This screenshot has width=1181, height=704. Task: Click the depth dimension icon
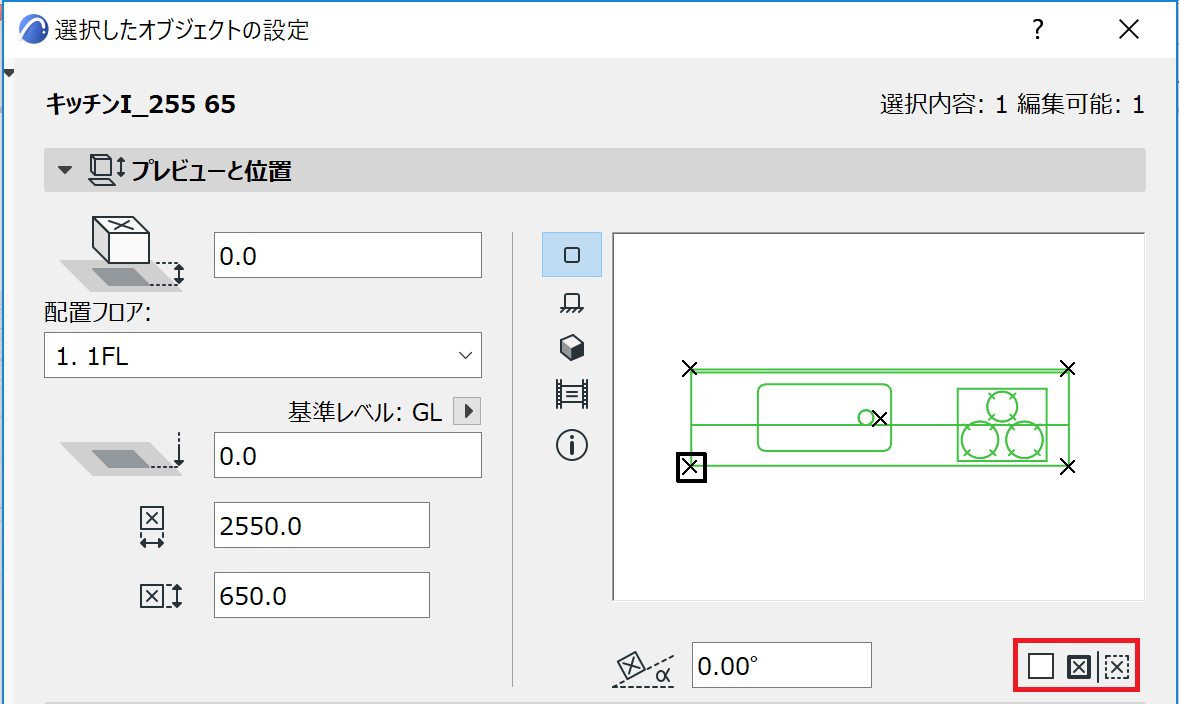pyautogui.click(x=160, y=596)
